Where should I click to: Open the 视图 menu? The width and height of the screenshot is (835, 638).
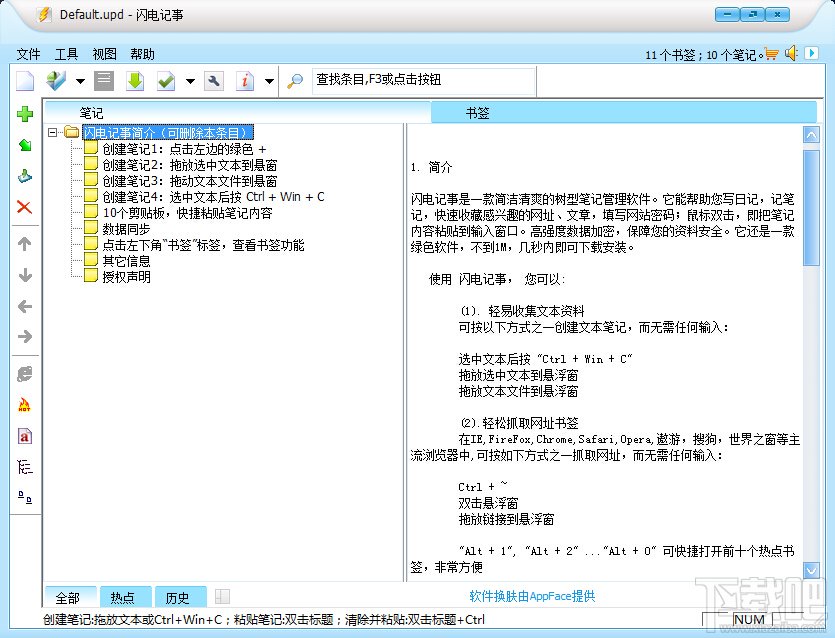104,54
